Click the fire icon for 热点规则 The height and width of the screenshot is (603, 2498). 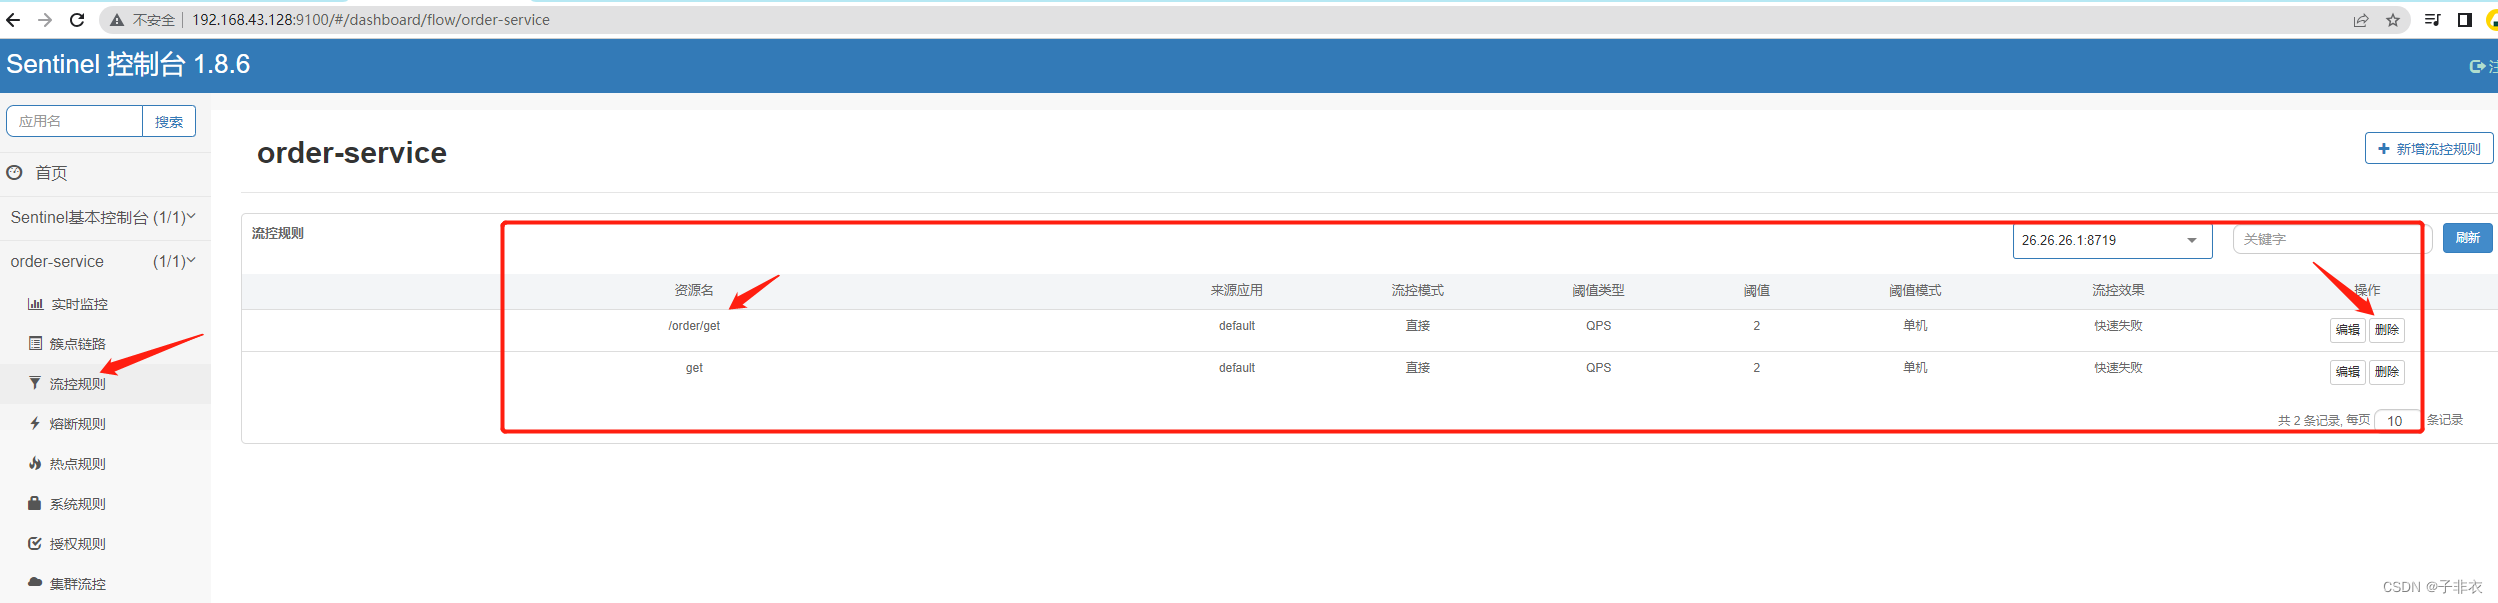pyautogui.click(x=35, y=463)
